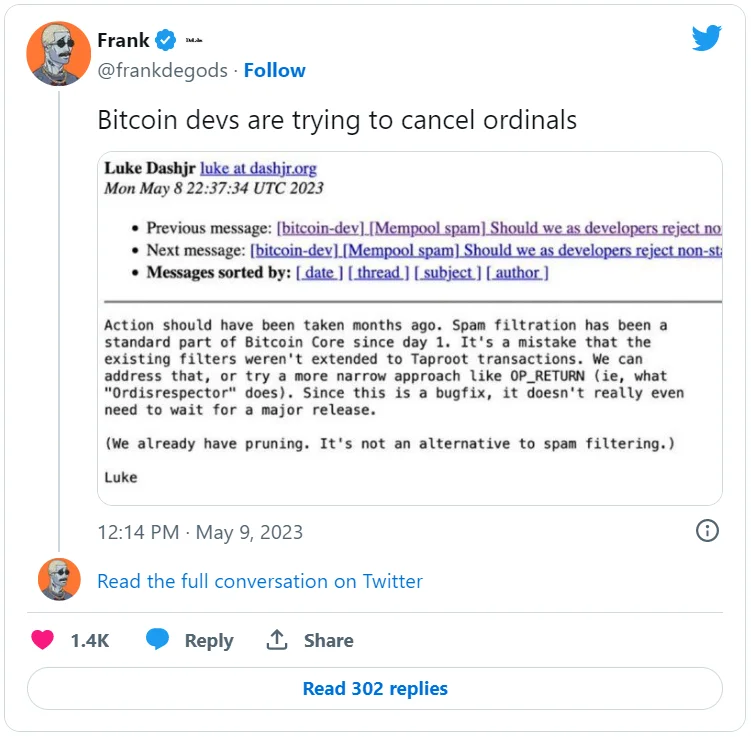
Task: Click small avatar beside full conversation
Action: [x=58, y=580]
